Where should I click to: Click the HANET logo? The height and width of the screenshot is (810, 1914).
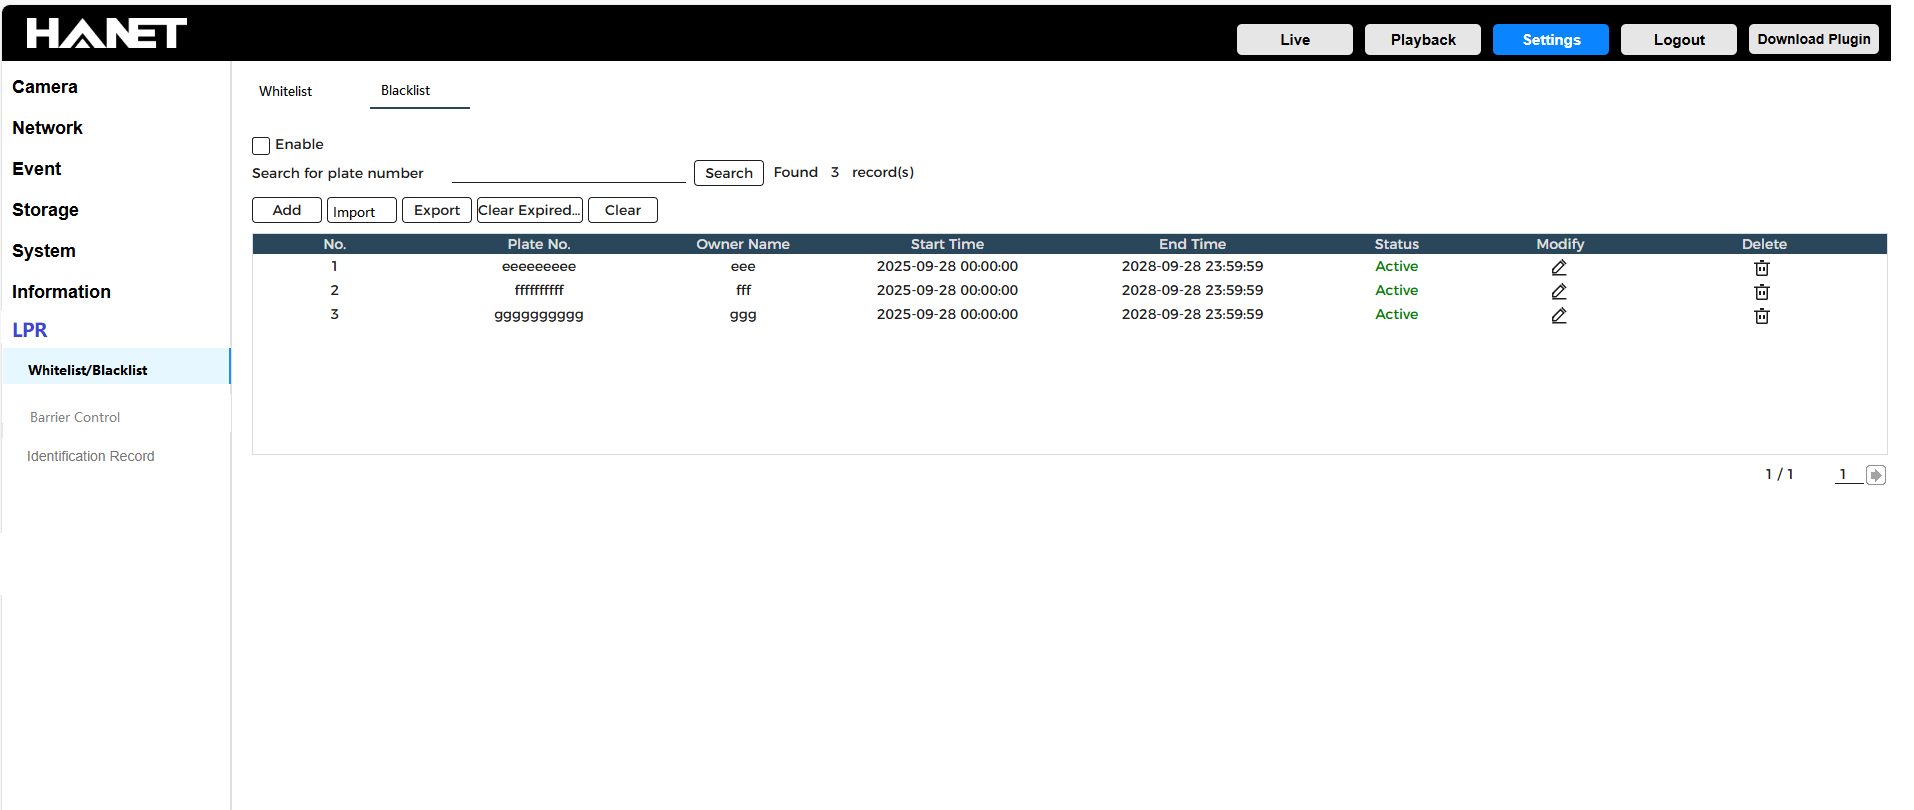[106, 34]
